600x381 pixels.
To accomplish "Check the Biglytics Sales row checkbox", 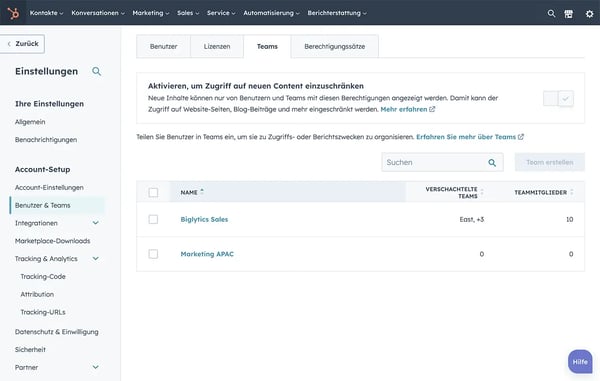I will click(x=153, y=219).
